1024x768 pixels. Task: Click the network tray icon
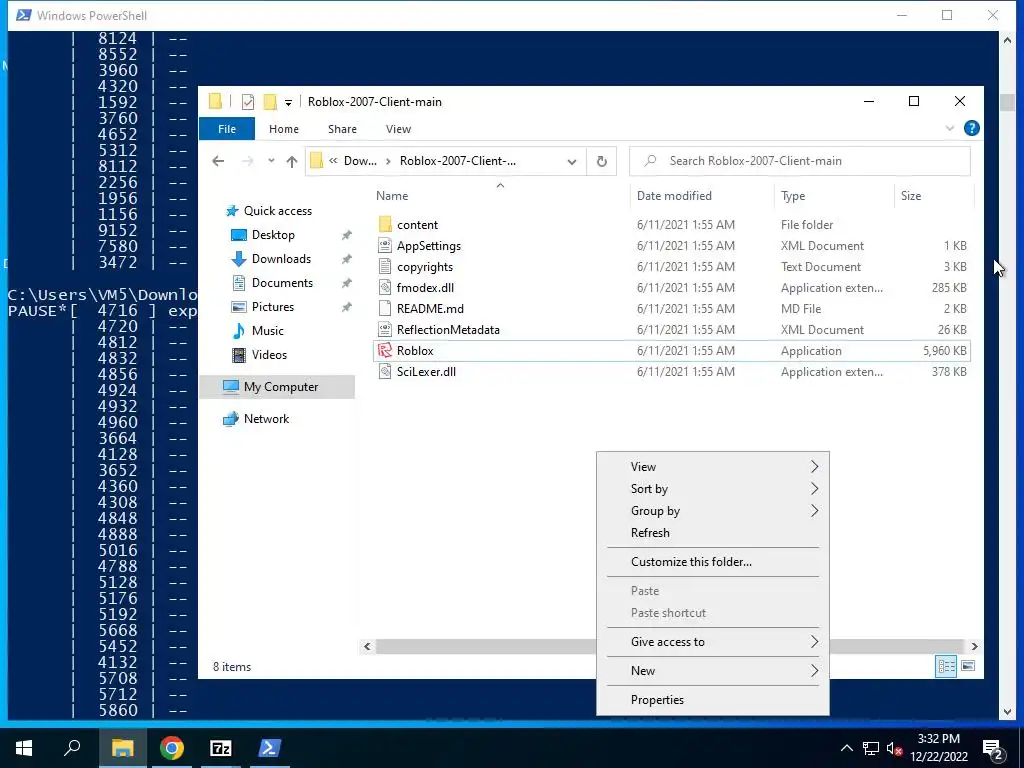871,748
